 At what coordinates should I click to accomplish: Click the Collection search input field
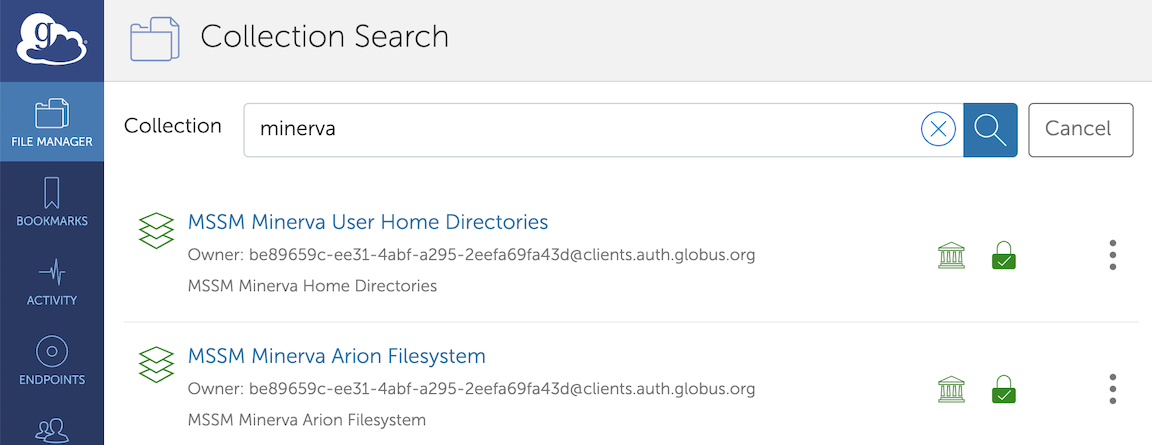pos(580,129)
